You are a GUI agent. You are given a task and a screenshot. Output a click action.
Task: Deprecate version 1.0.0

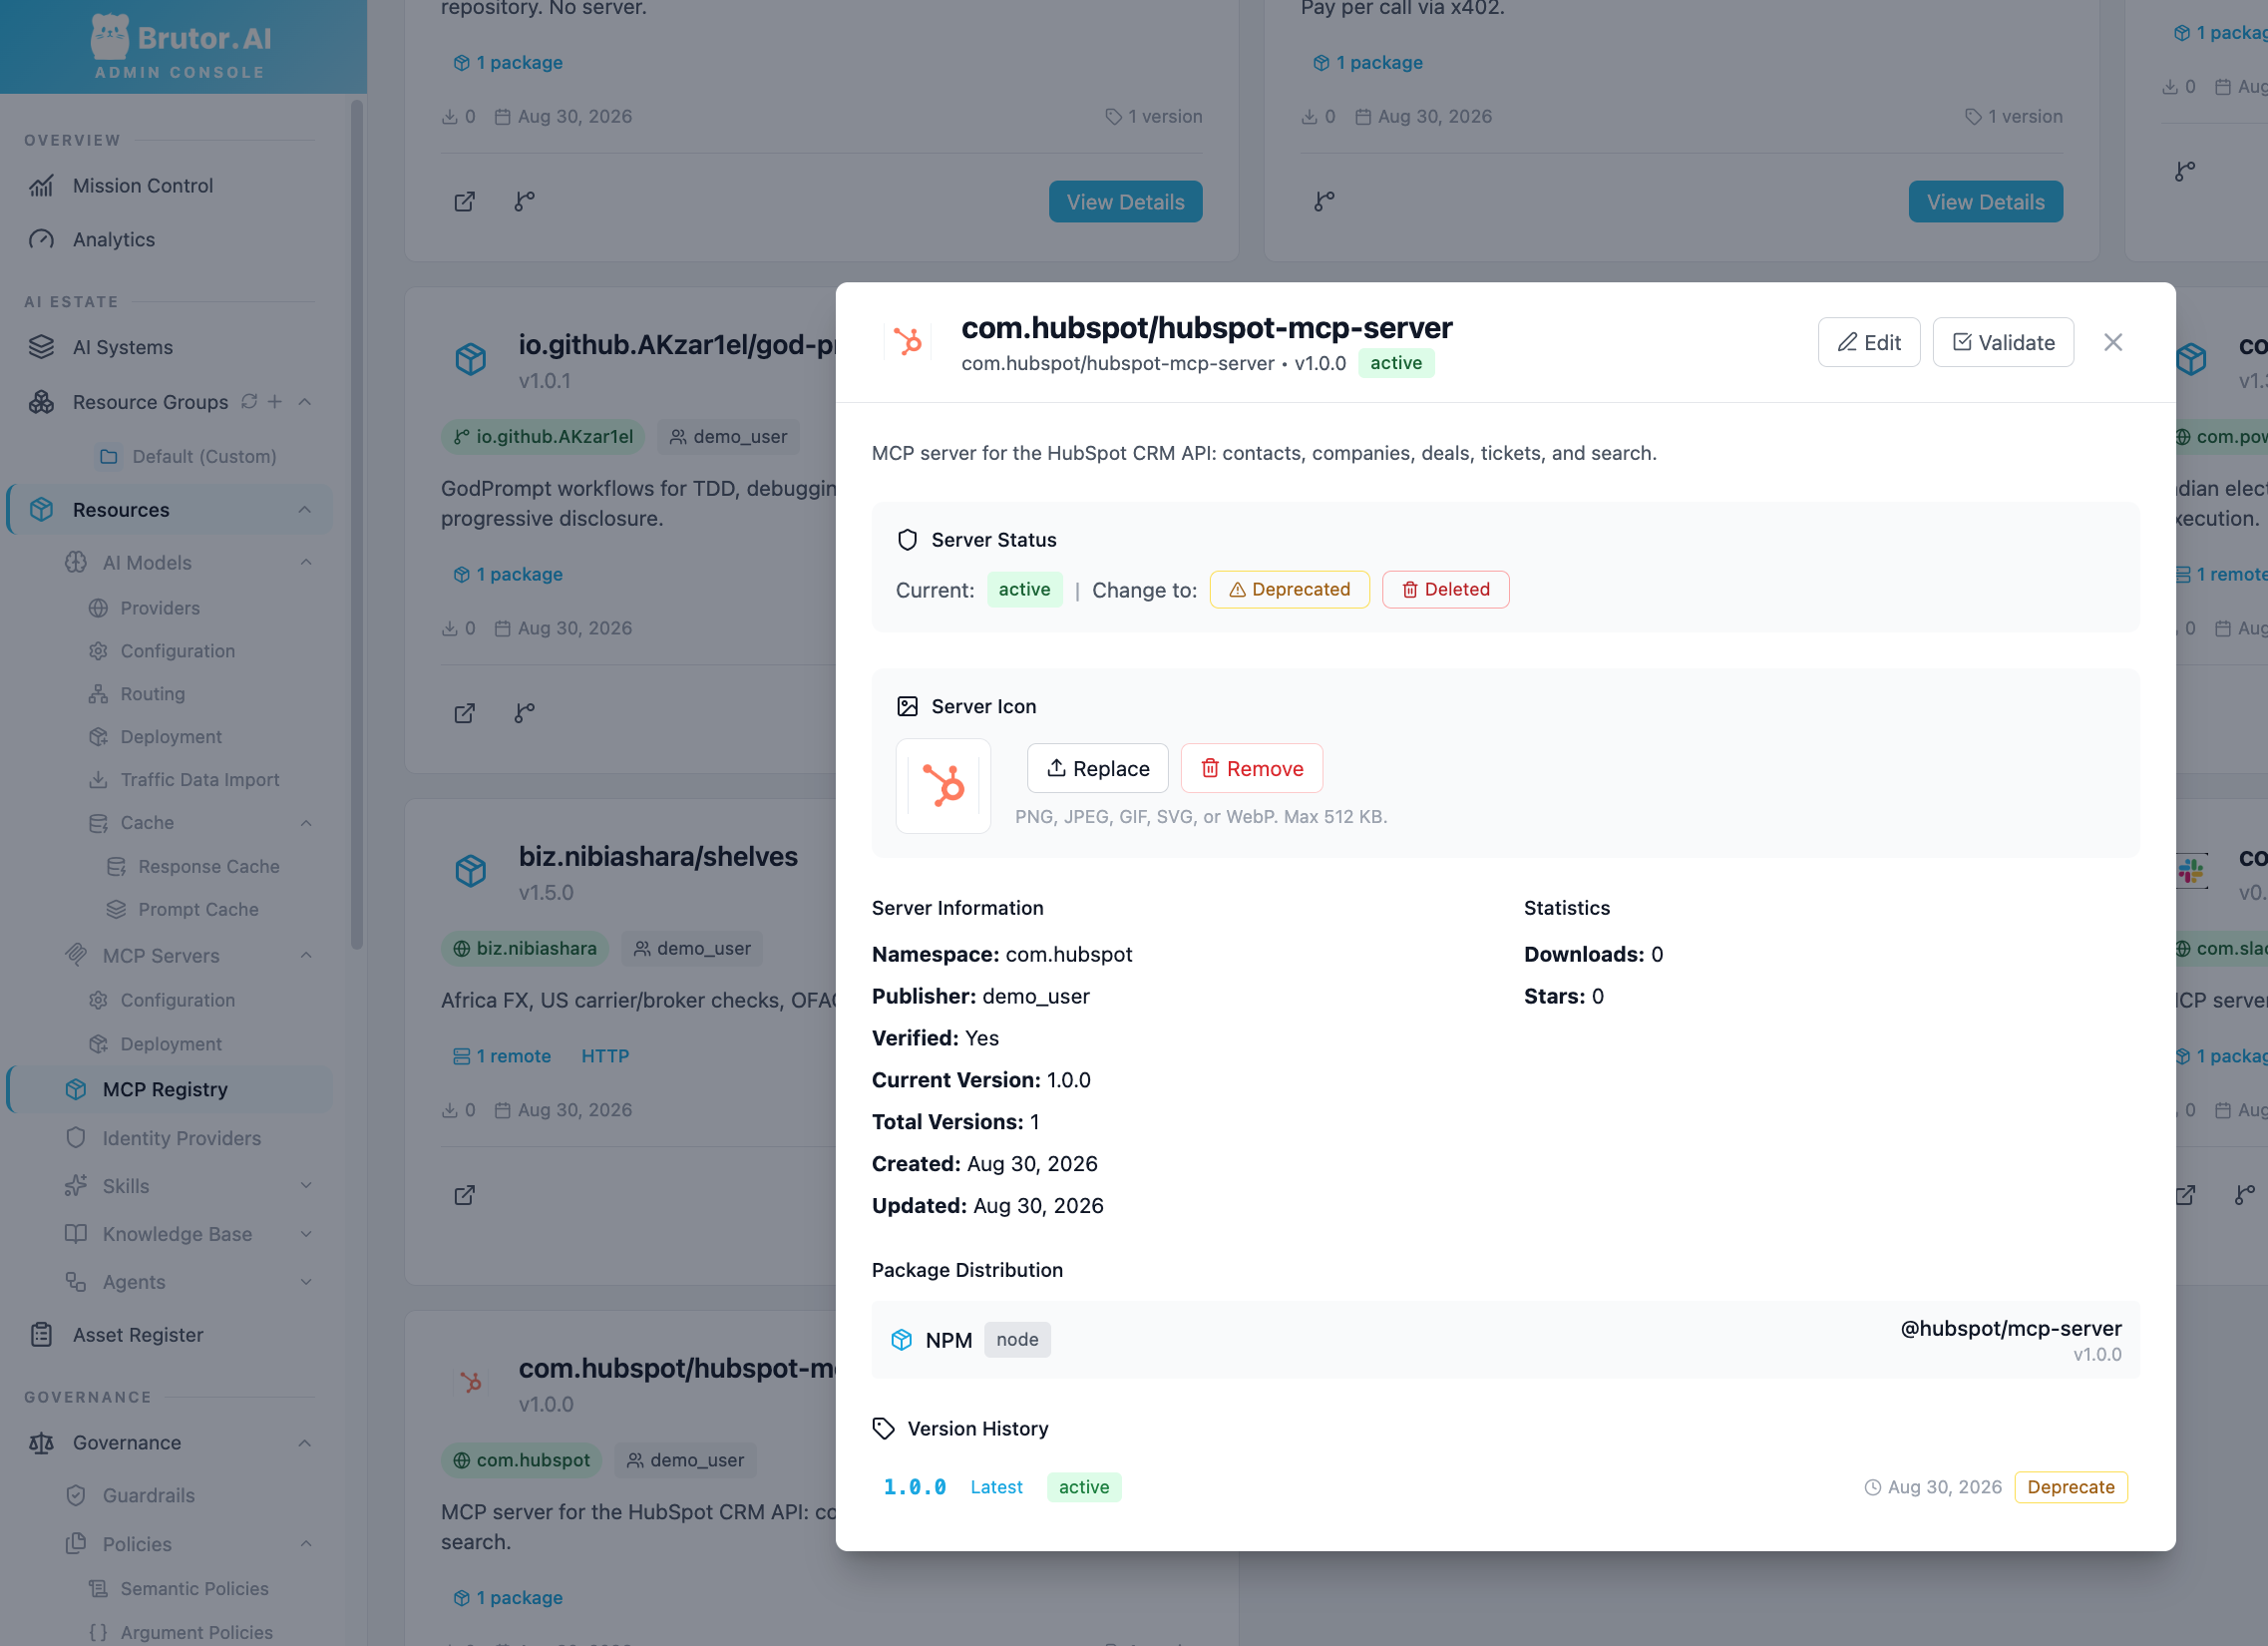click(x=2070, y=1486)
